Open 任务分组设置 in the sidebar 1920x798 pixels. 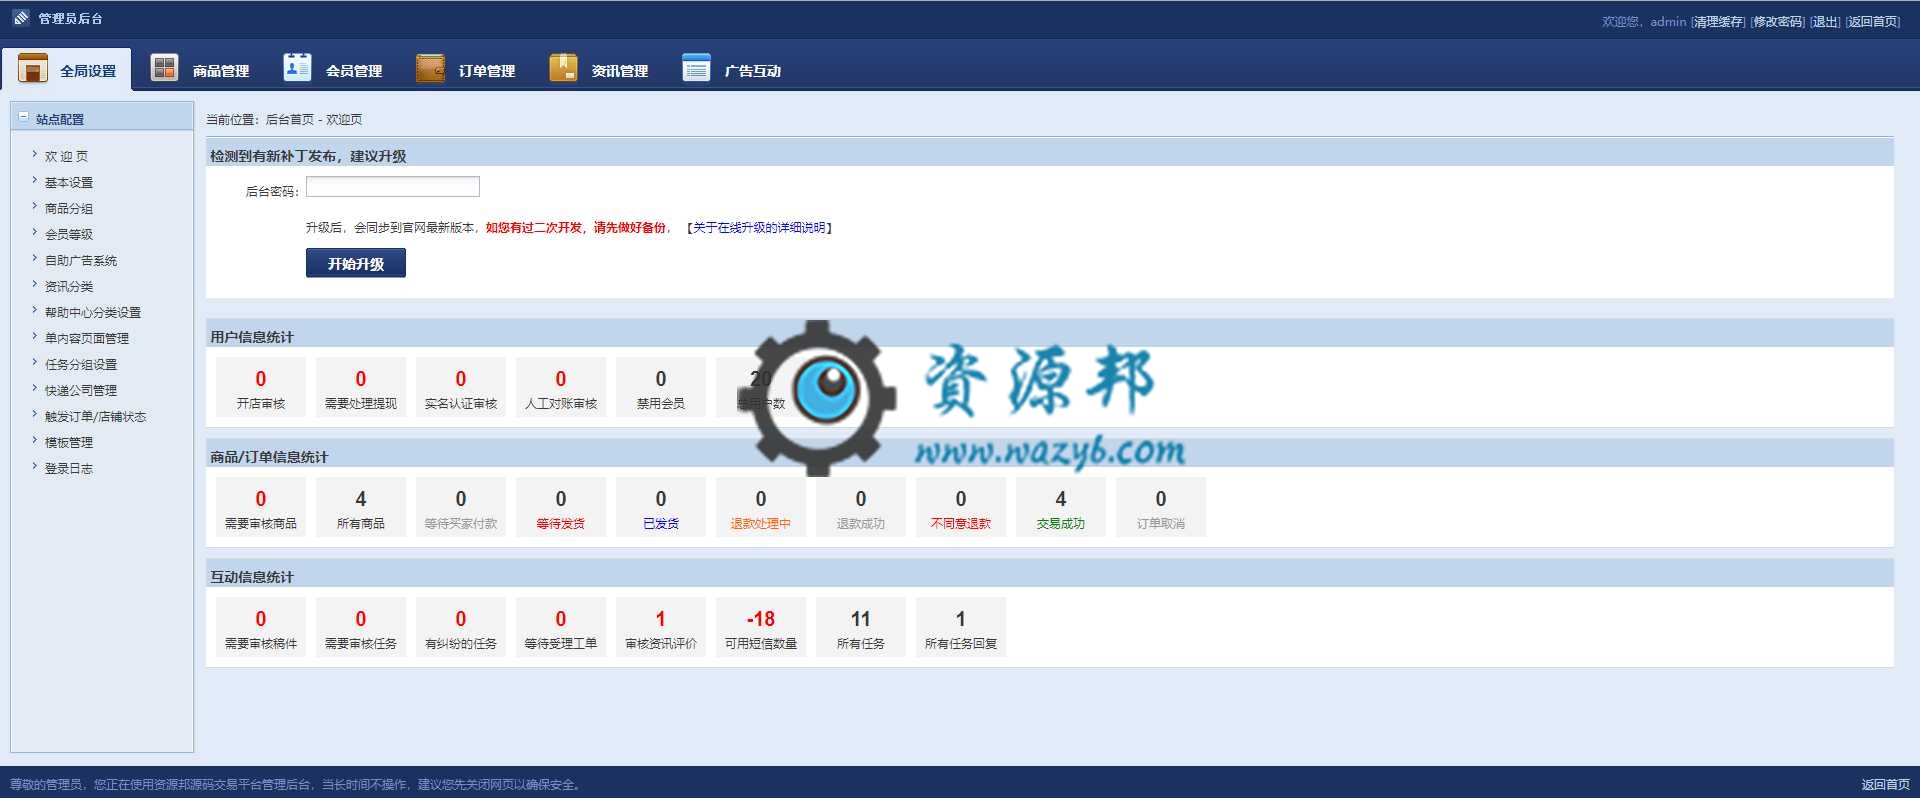[x=81, y=364]
